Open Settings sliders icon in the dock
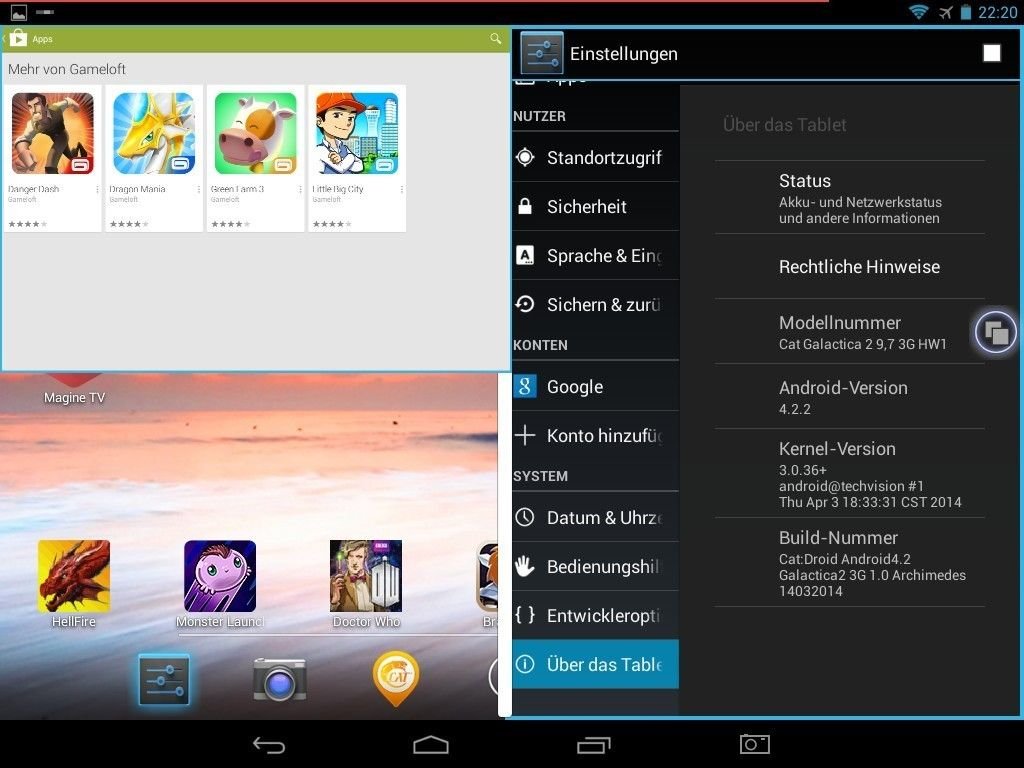The height and width of the screenshot is (768, 1024). pos(164,679)
